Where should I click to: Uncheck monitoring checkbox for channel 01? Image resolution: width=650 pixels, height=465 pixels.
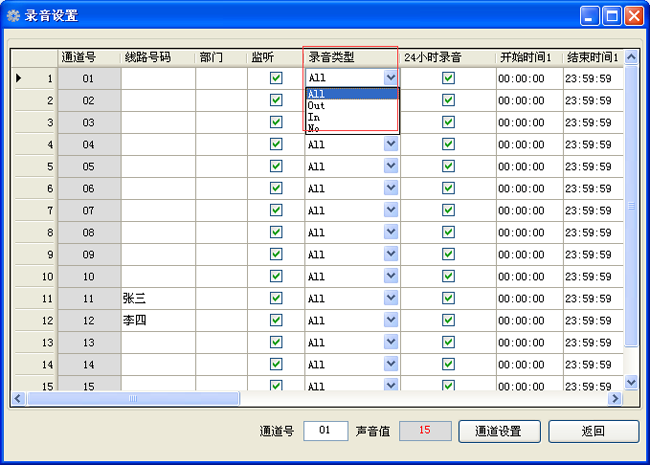click(276, 78)
